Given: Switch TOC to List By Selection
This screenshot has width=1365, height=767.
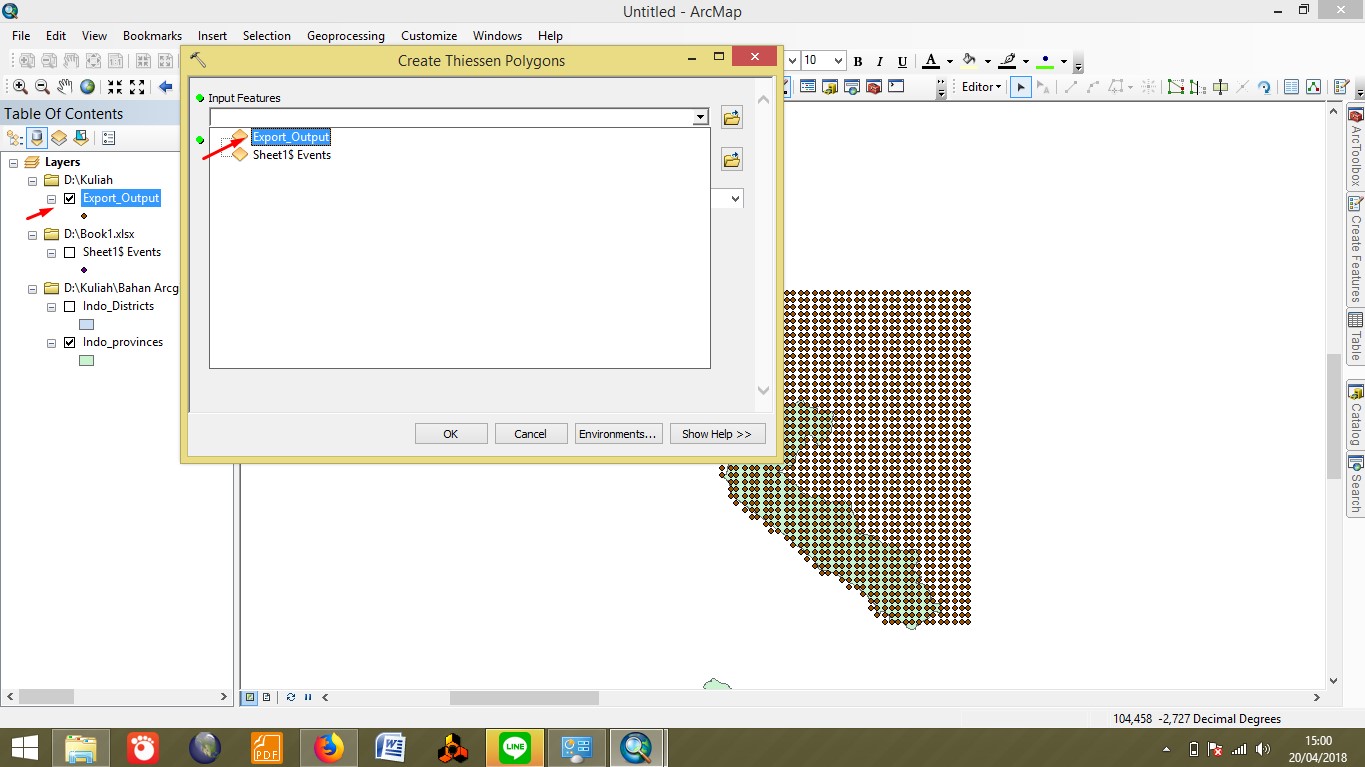Looking at the screenshot, I should [81, 138].
